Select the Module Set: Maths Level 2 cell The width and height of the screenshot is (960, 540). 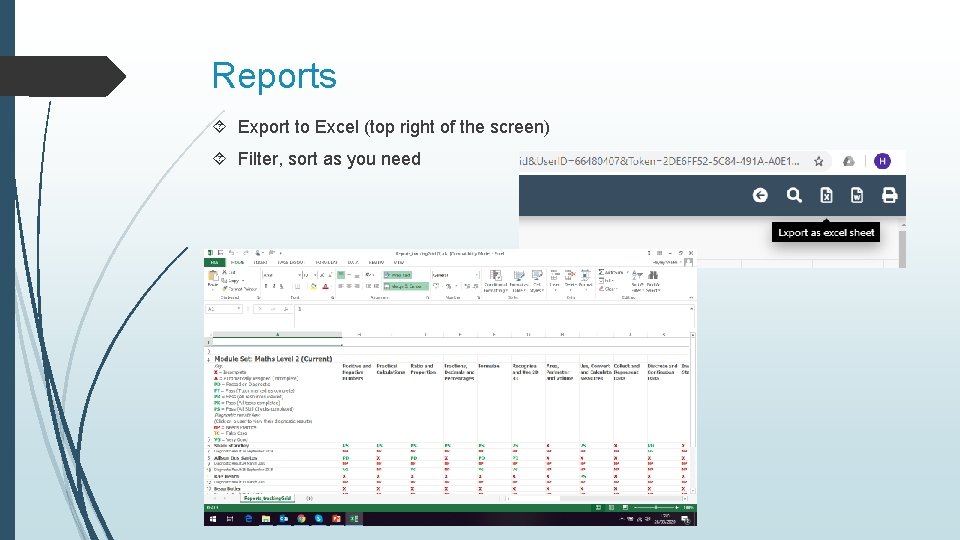pyautogui.click(x=273, y=359)
